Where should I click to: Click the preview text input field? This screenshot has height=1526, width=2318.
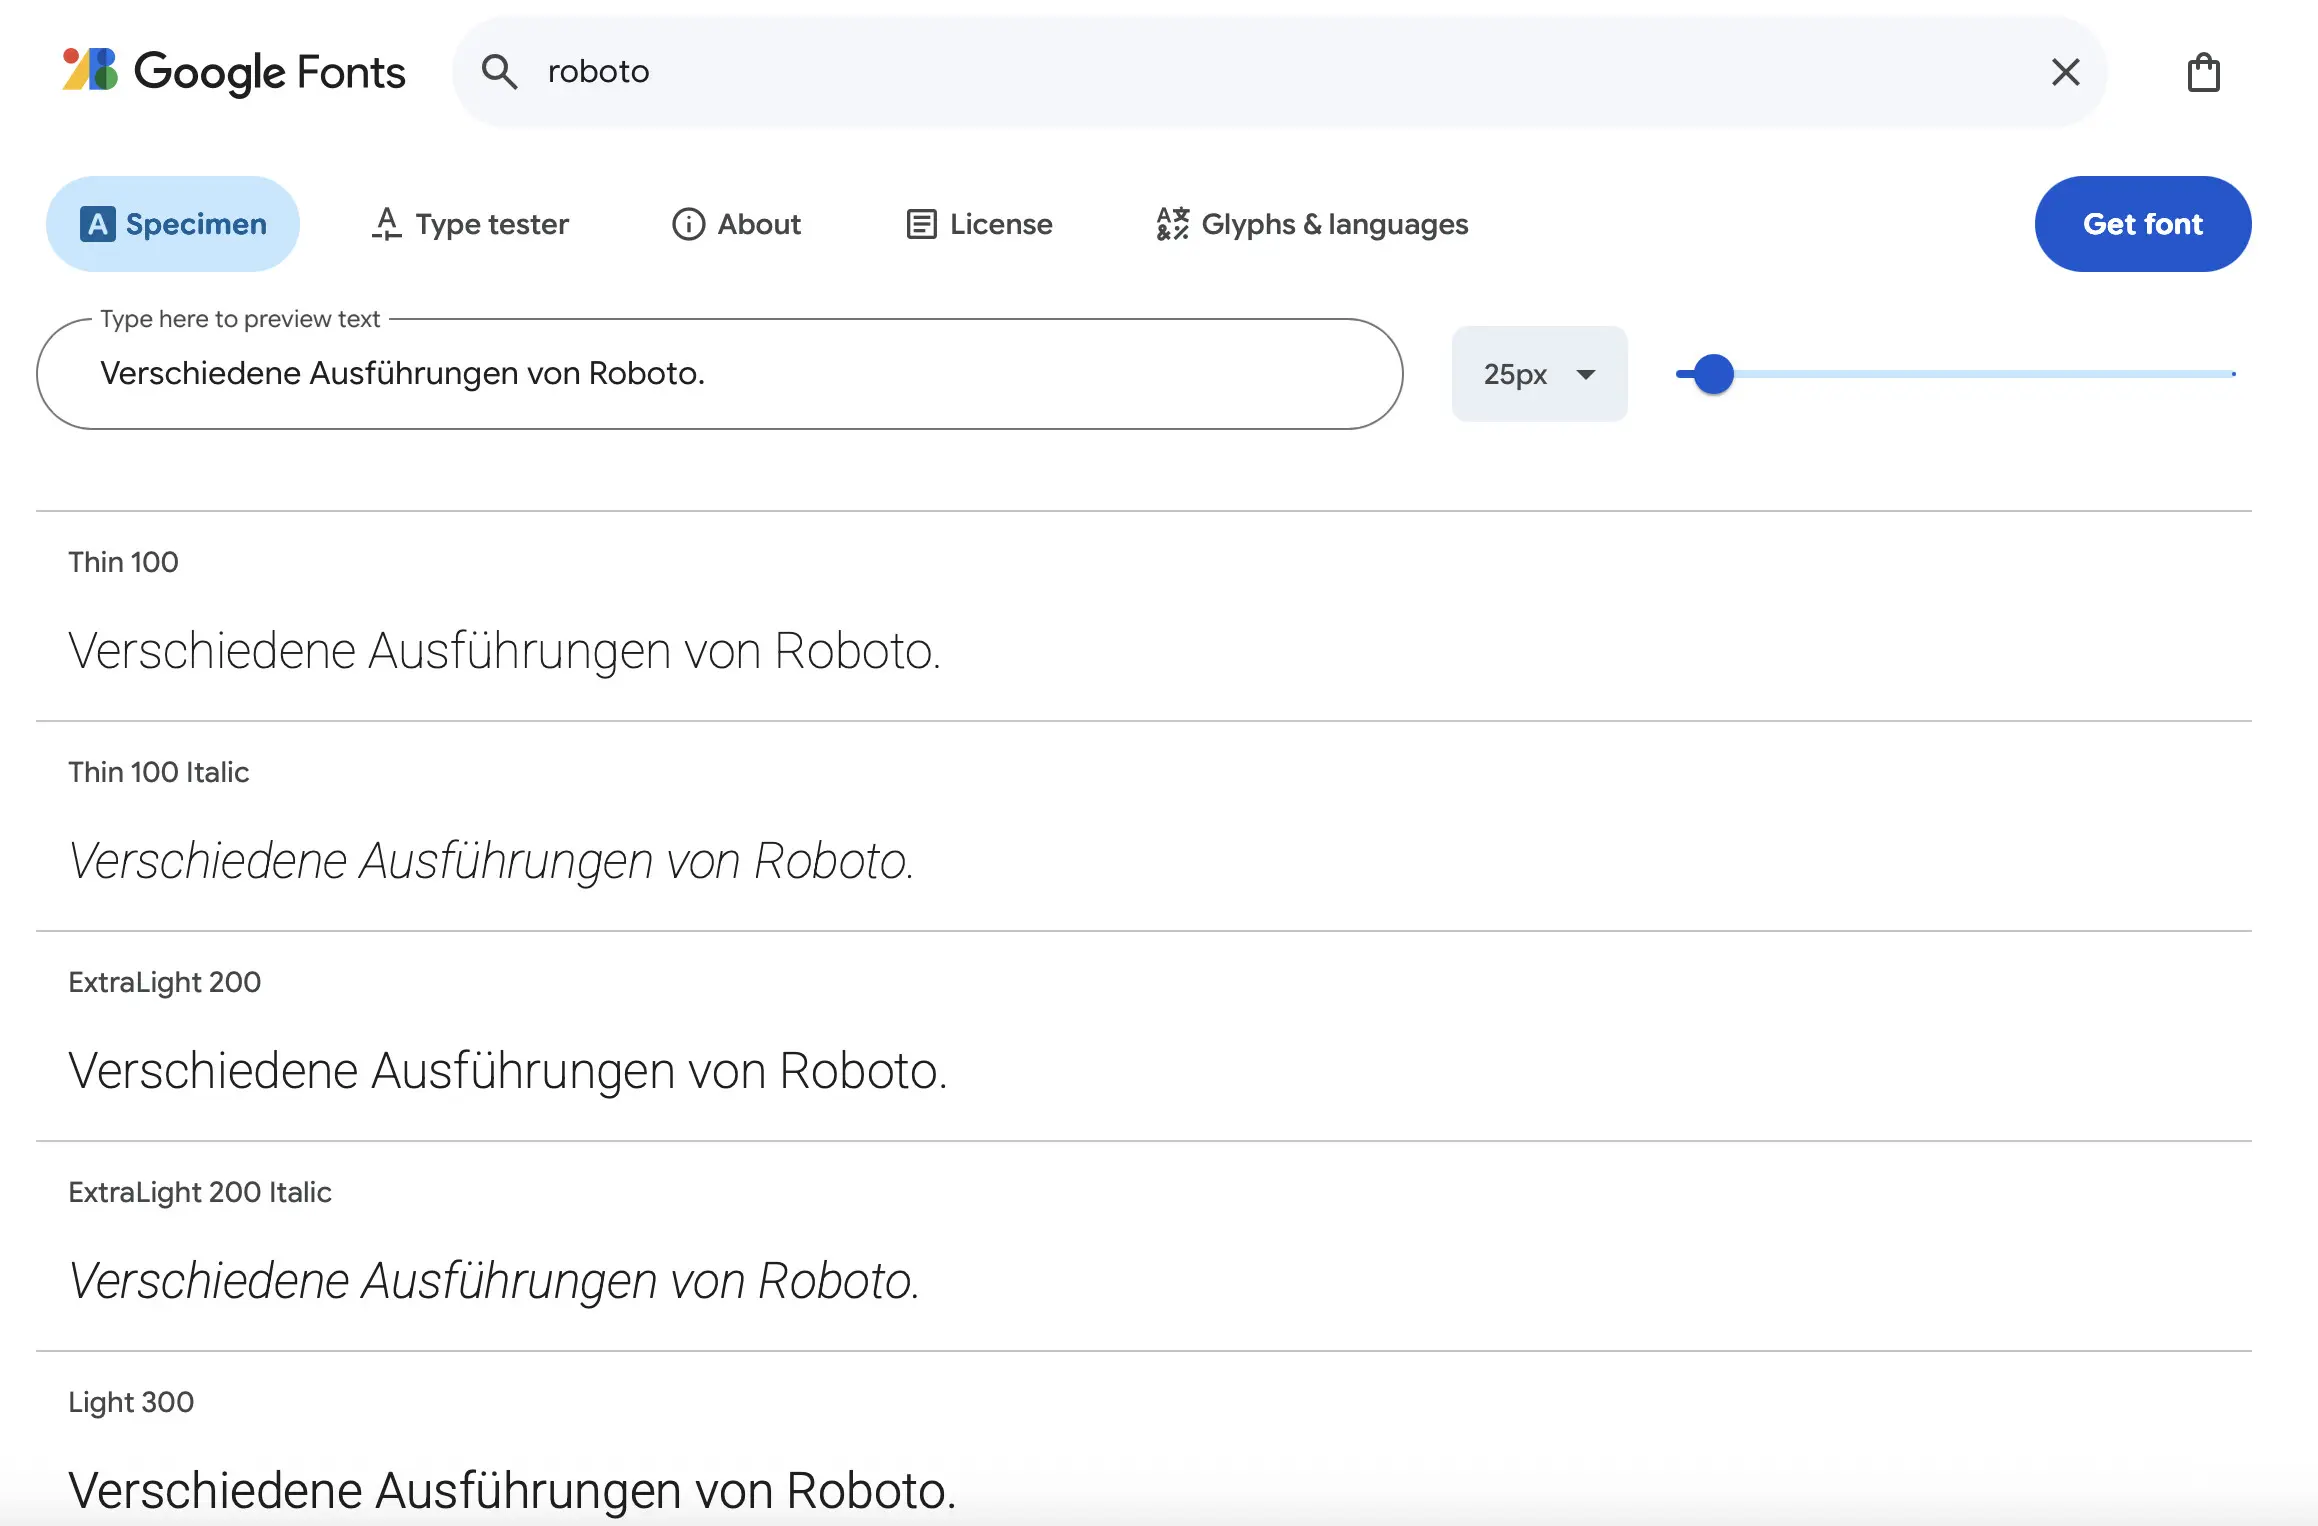point(718,373)
